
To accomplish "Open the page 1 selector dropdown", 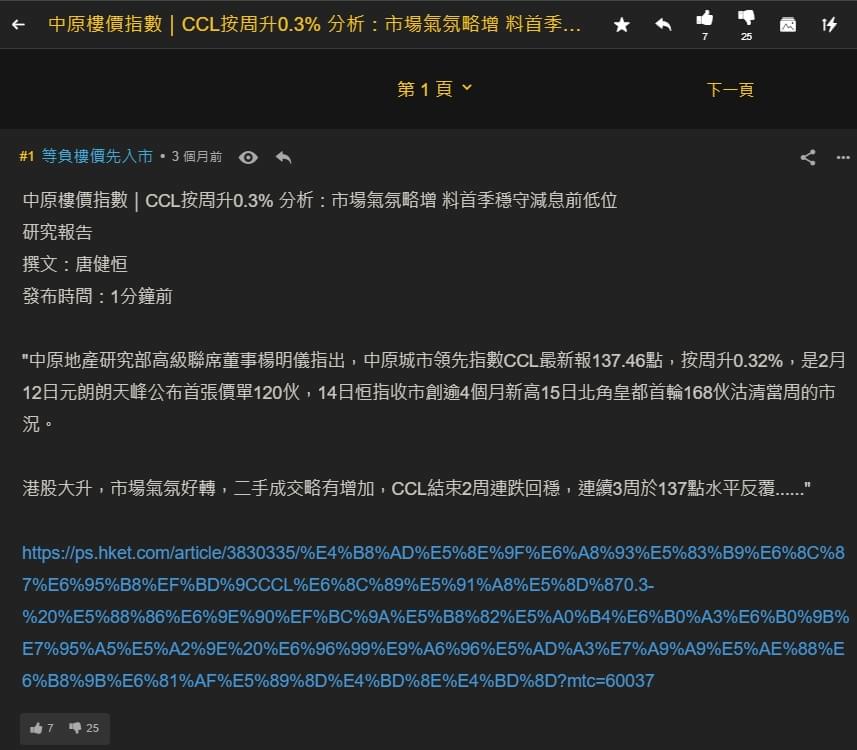I will (x=435, y=89).
